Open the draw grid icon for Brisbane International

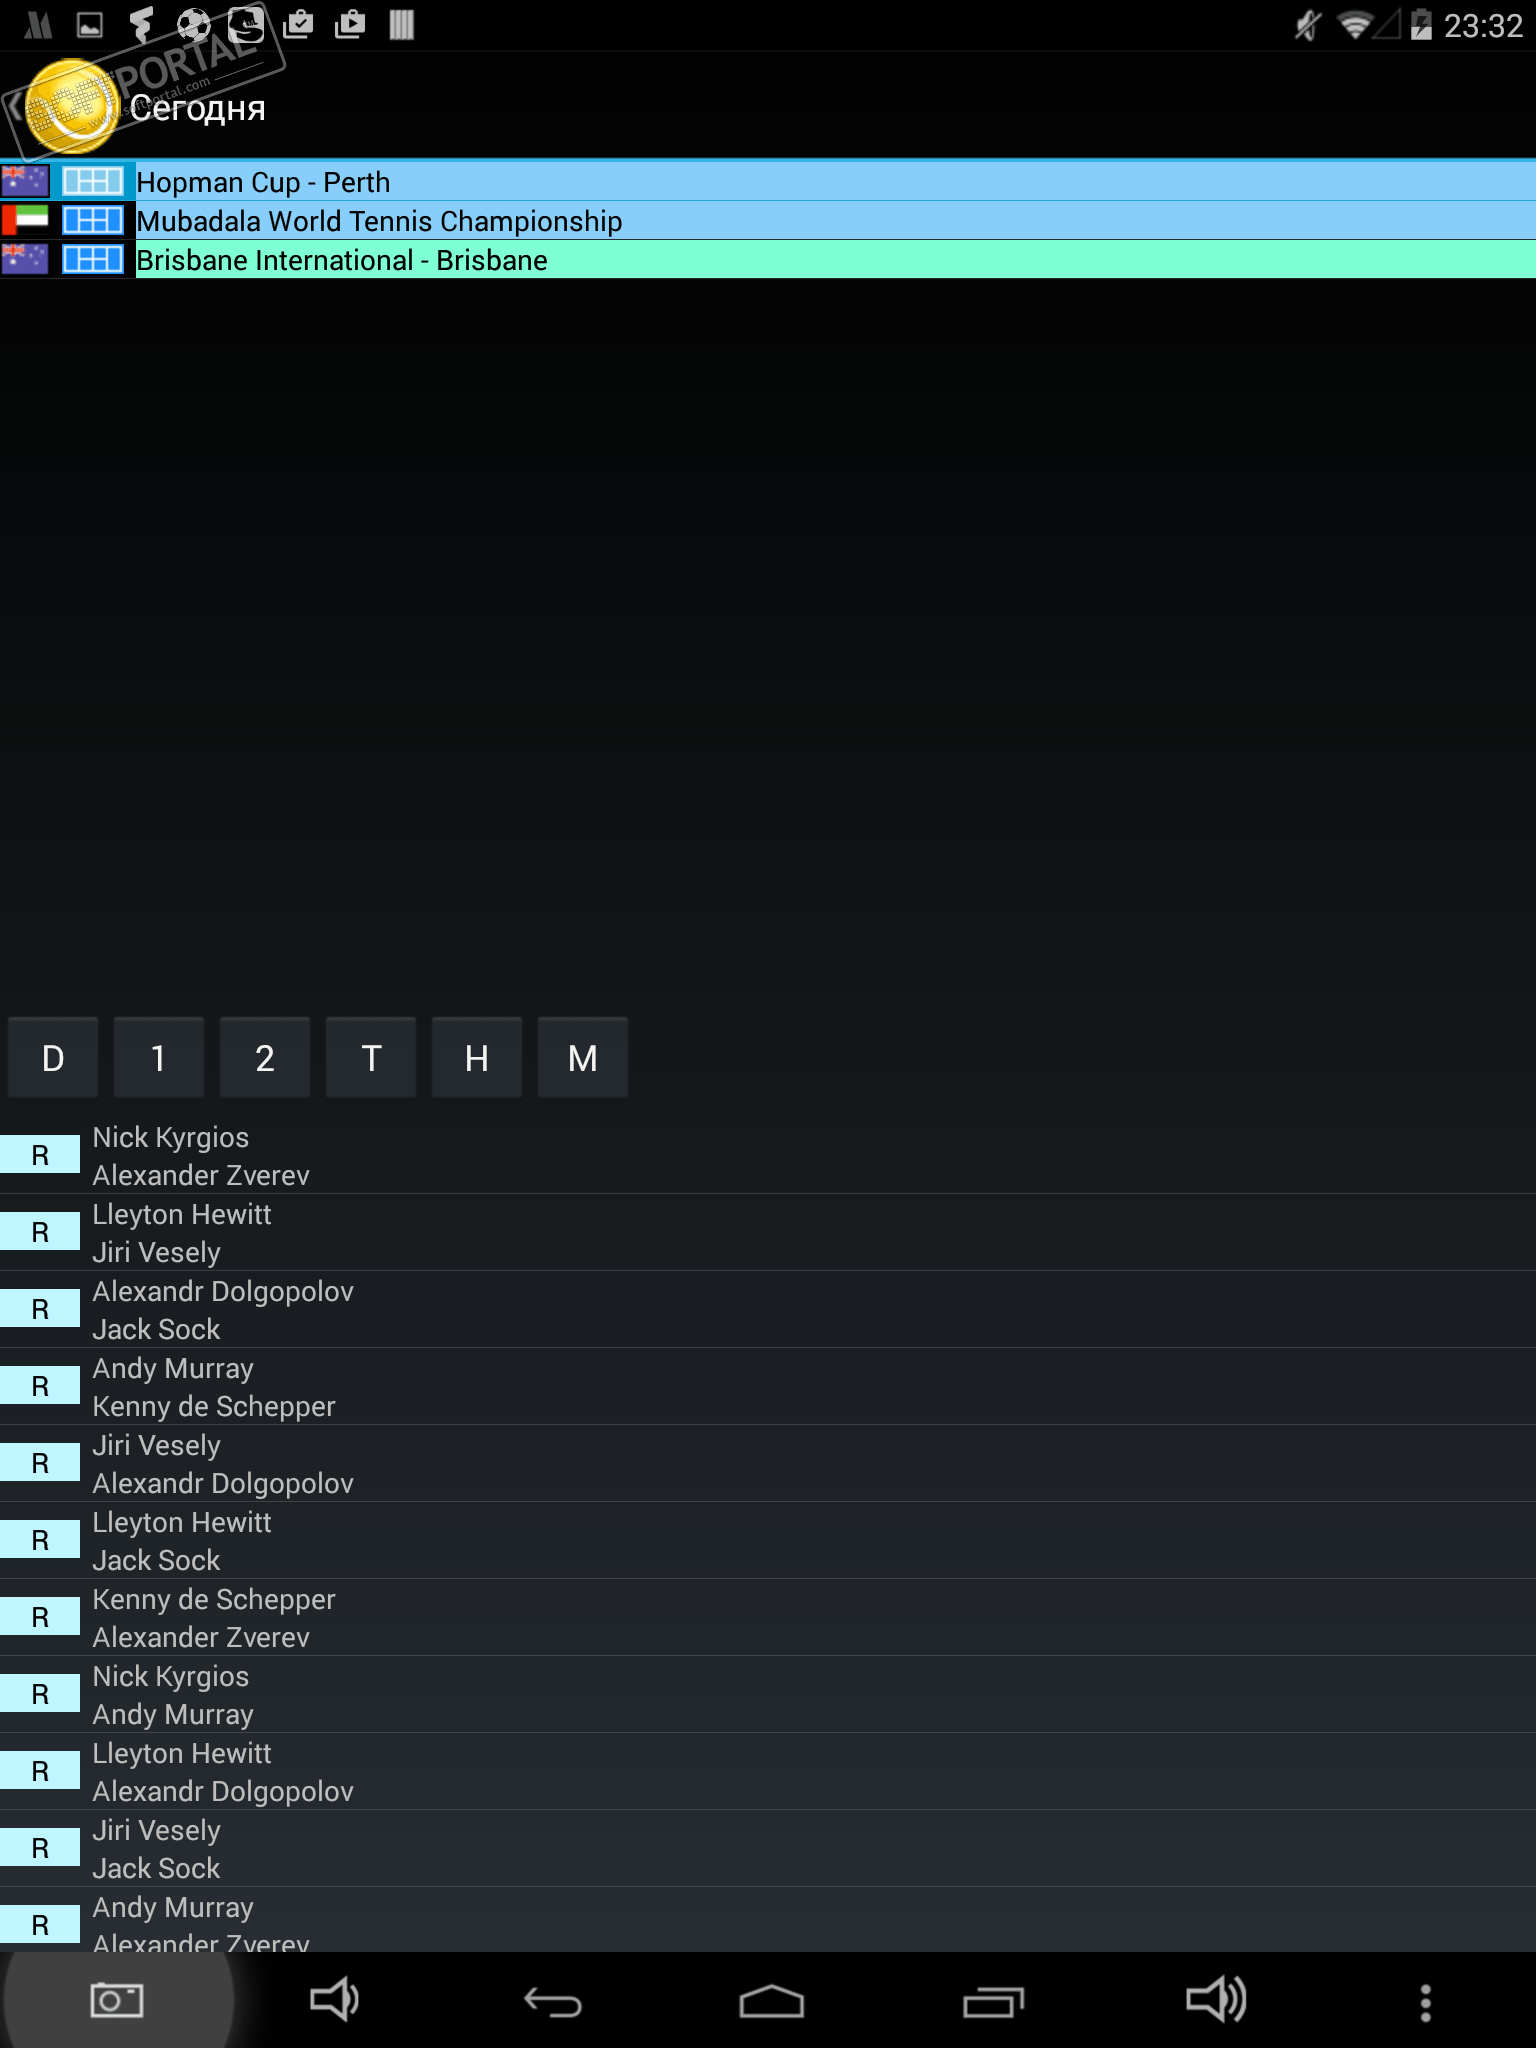(x=92, y=259)
